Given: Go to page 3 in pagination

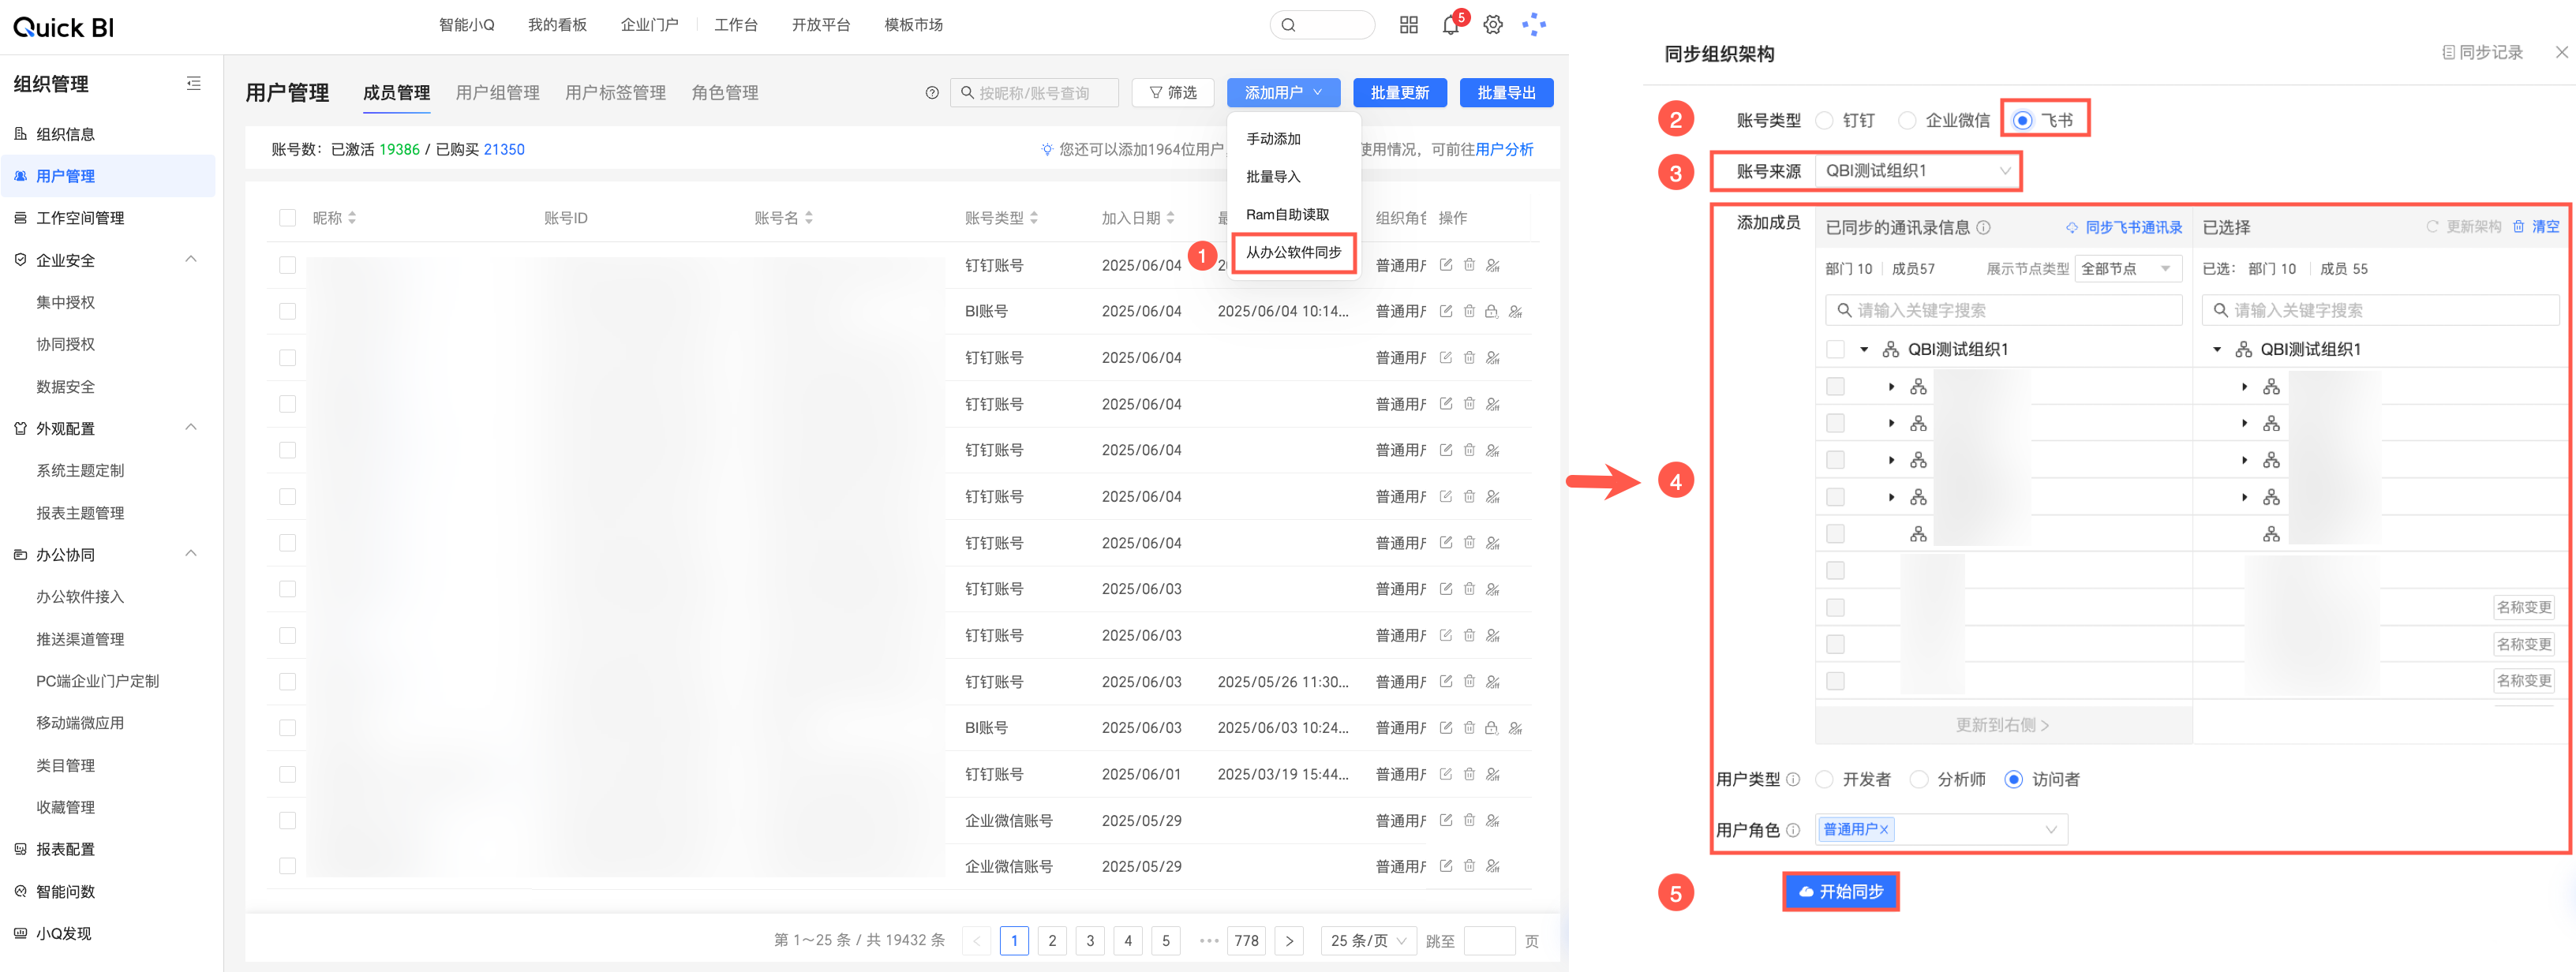Looking at the screenshot, I should (1090, 941).
